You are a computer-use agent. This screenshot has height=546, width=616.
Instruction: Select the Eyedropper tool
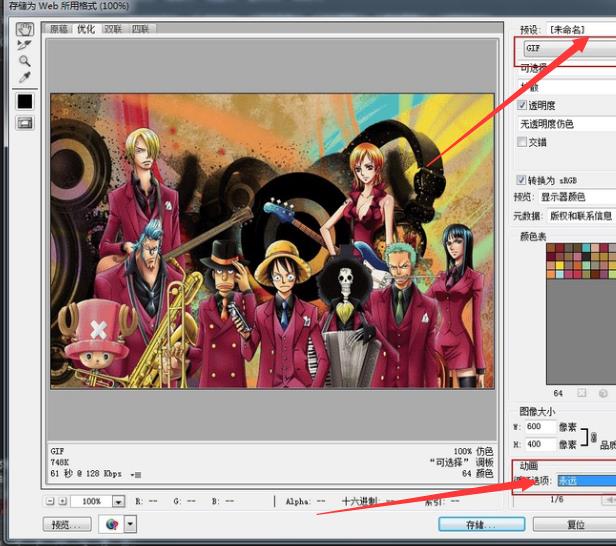[x=25, y=77]
